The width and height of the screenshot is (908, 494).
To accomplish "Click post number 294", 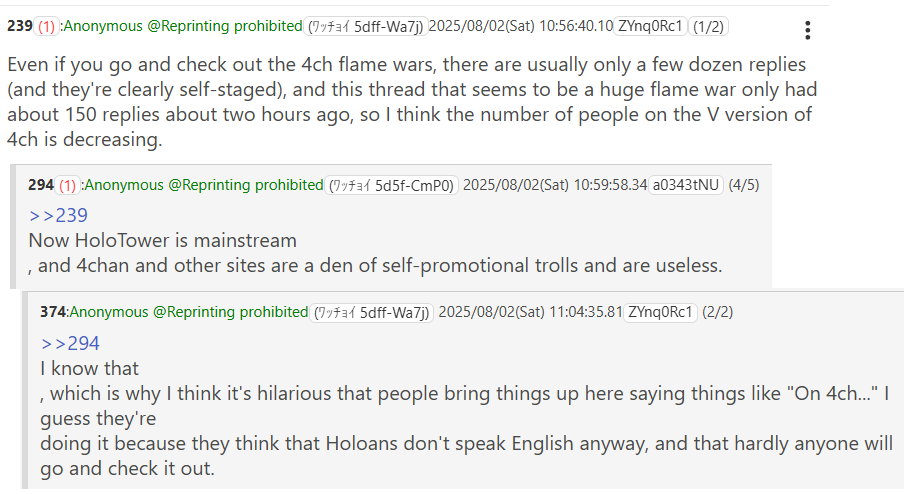I will pyautogui.click(x=41, y=185).
